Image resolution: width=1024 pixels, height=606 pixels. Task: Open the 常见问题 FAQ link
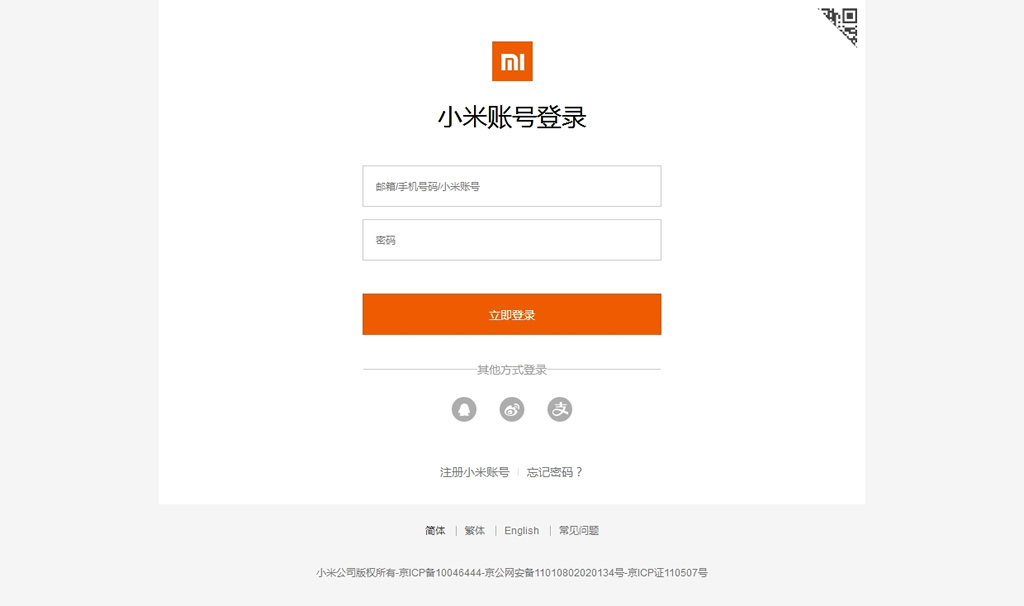(x=579, y=530)
